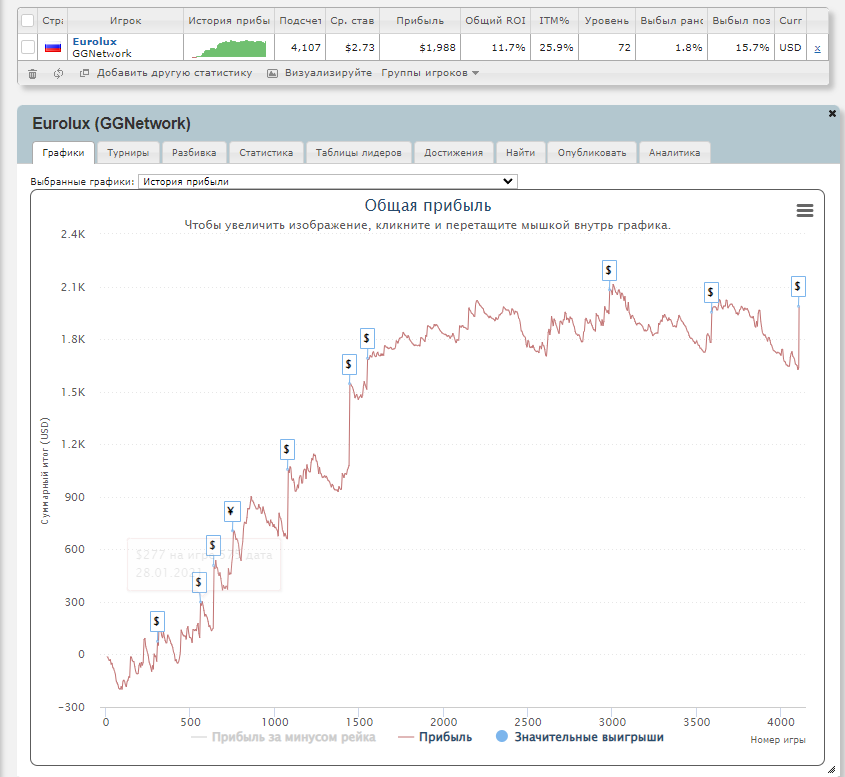This screenshot has width=845, height=777.
Task: Click the dollar marker at game 4100
Action: tap(798, 286)
